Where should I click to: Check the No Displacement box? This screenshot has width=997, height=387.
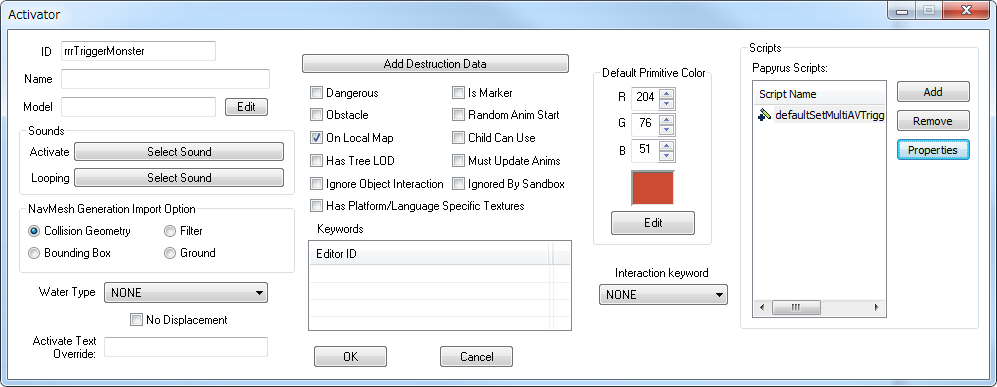click(x=136, y=320)
